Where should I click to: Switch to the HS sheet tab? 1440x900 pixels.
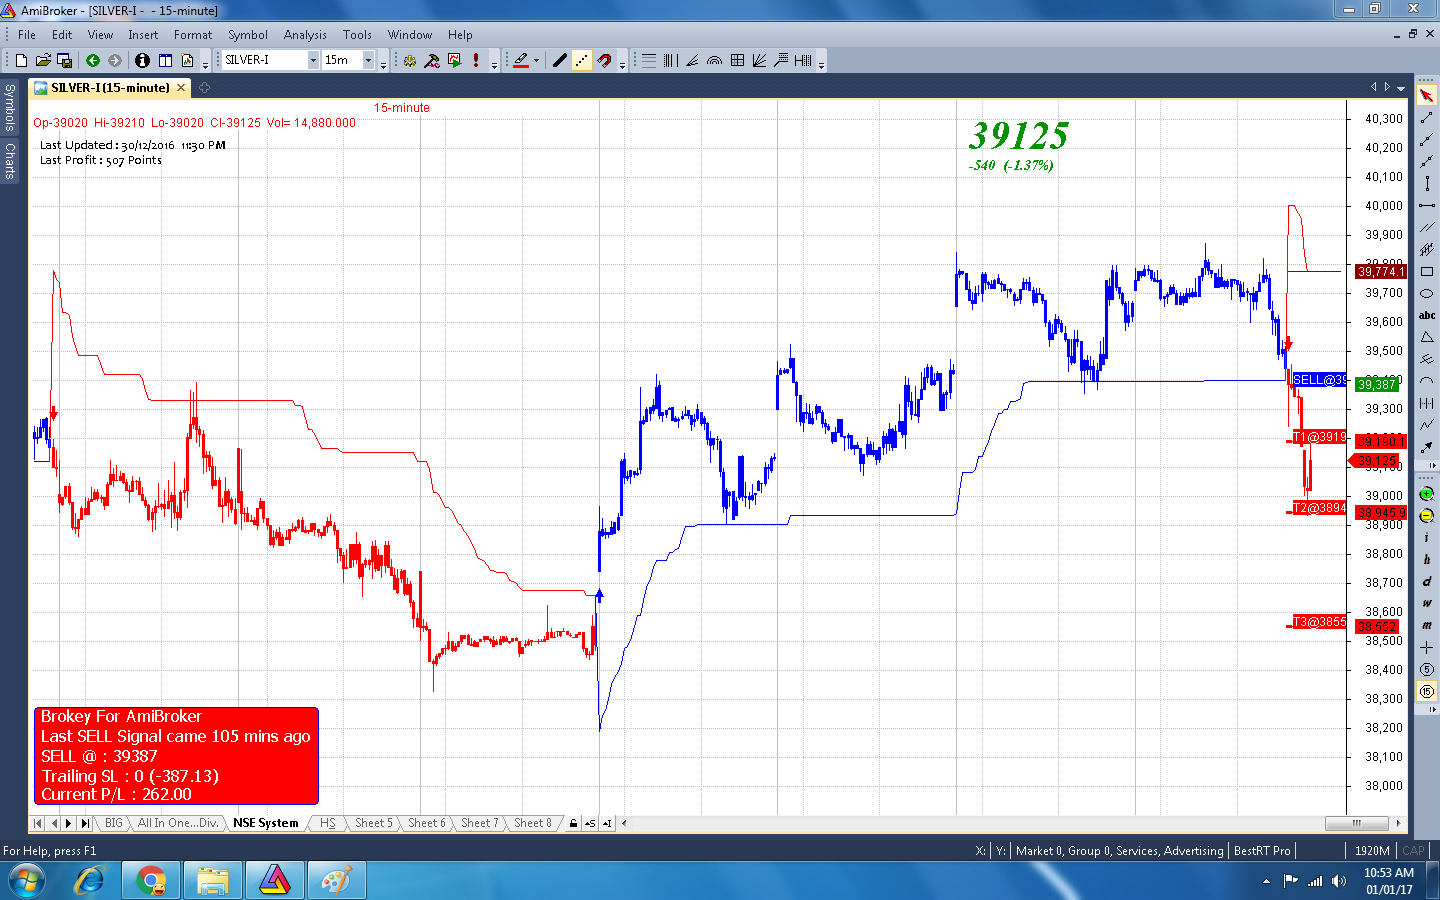pos(327,823)
